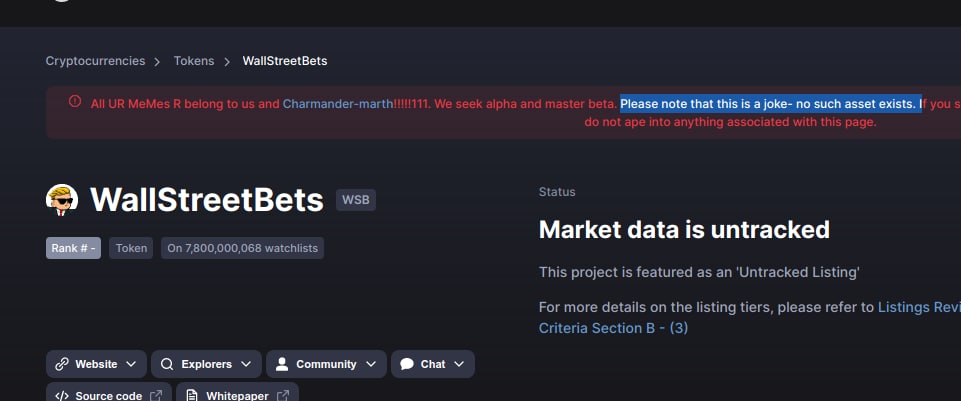This screenshot has height=401, width=961.
Task: Click the code brackets icon on Source code
Action: click(x=62, y=396)
